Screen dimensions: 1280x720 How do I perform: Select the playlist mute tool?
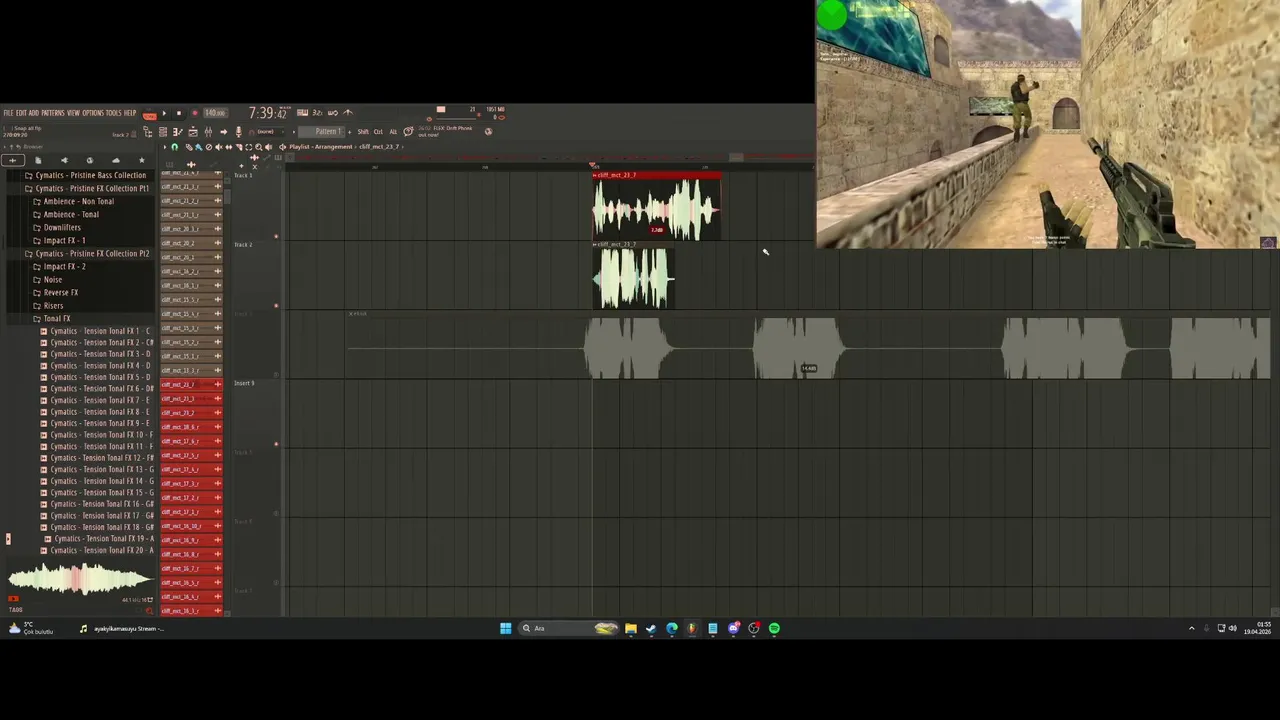click(219, 147)
